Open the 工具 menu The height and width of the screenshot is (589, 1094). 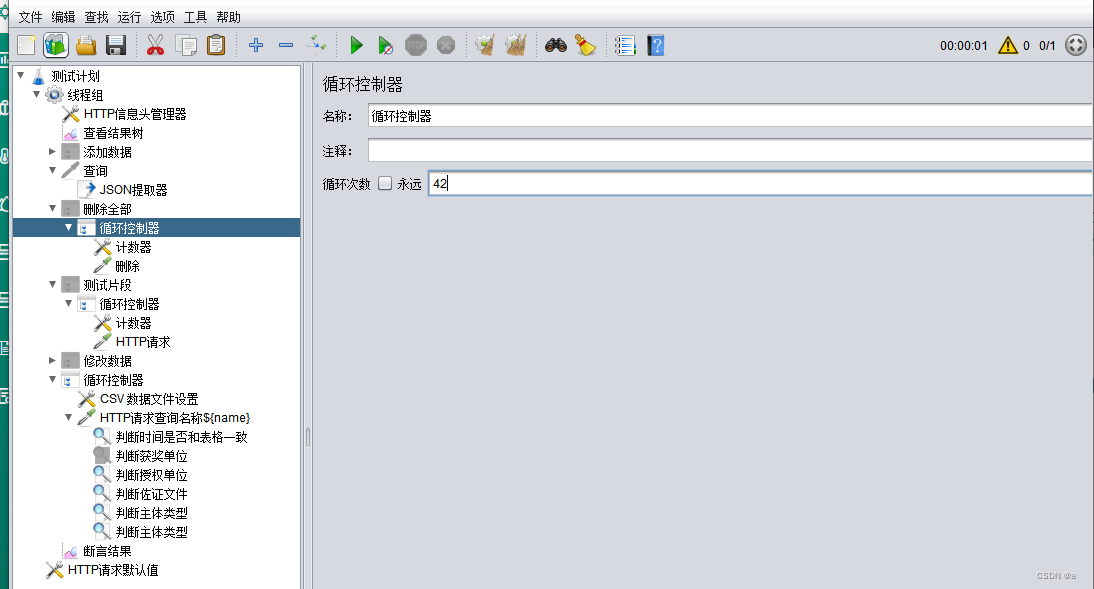pos(195,17)
